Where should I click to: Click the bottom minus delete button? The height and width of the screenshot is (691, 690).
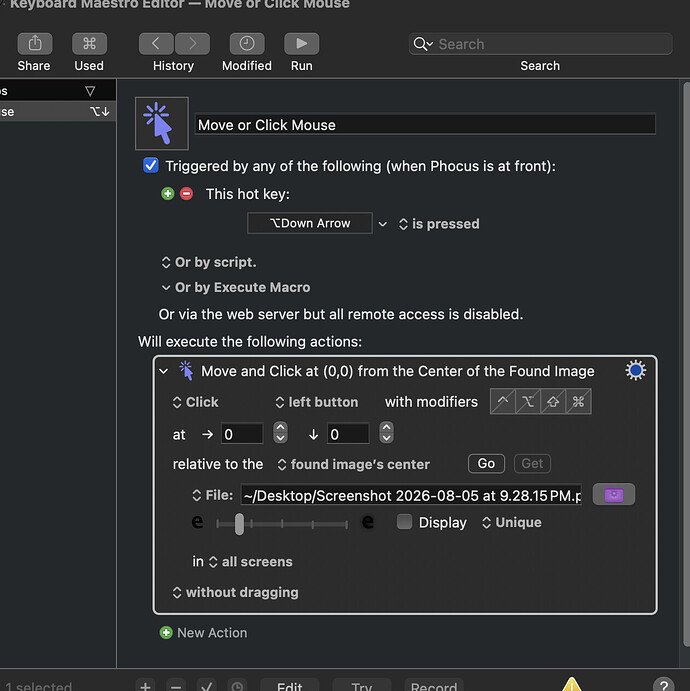[176, 685]
